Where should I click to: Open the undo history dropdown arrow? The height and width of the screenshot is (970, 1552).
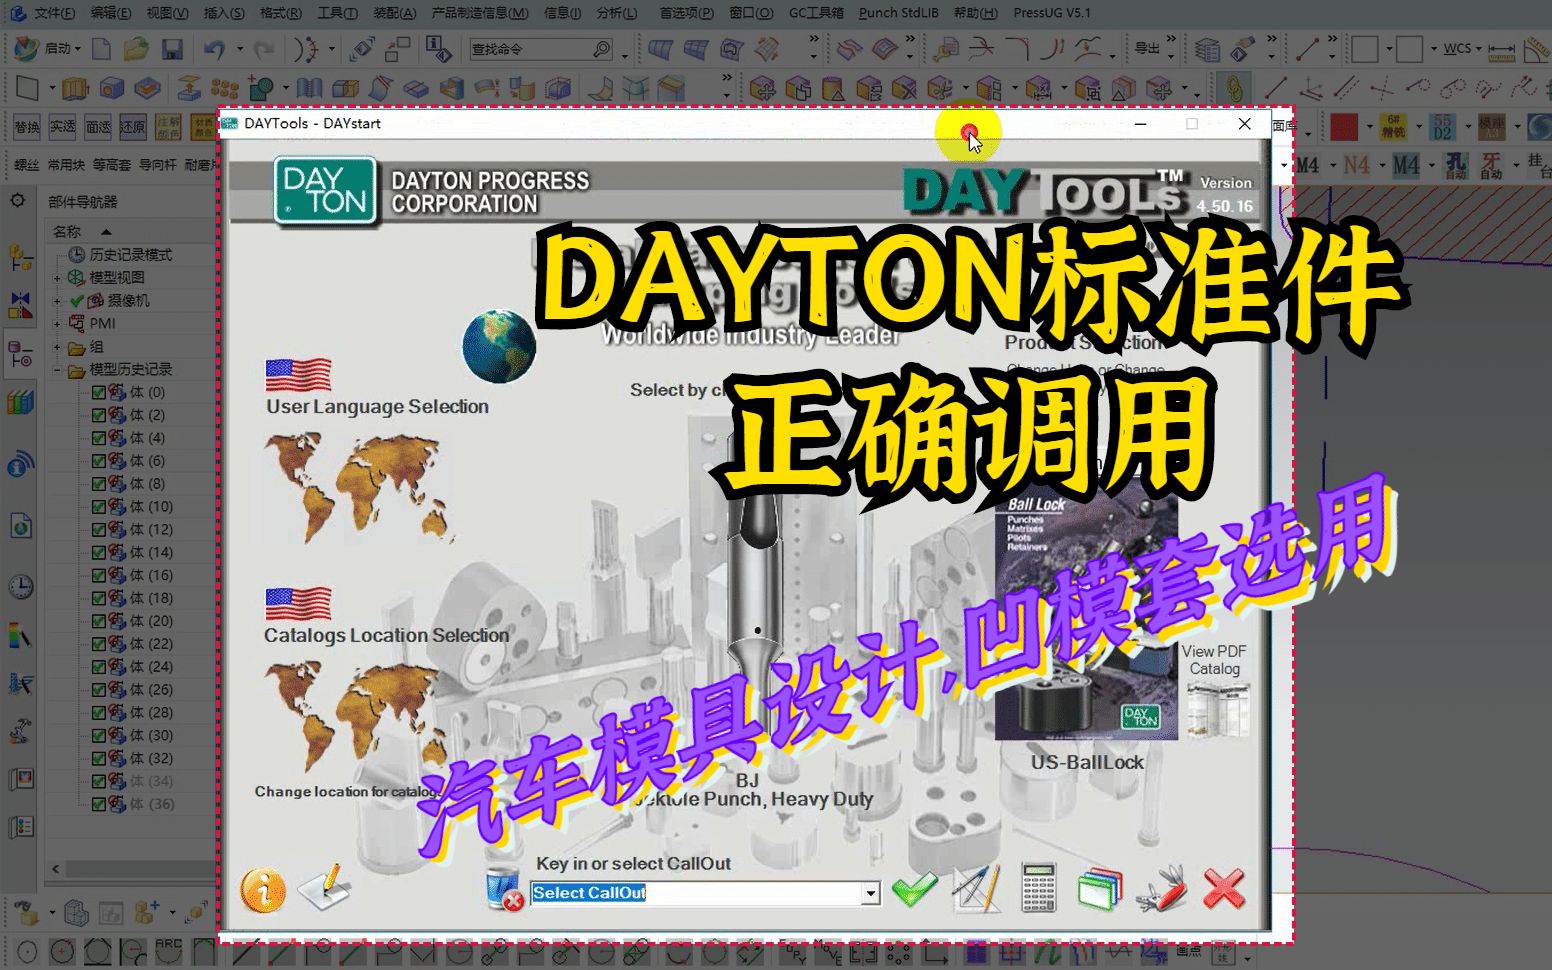239,48
